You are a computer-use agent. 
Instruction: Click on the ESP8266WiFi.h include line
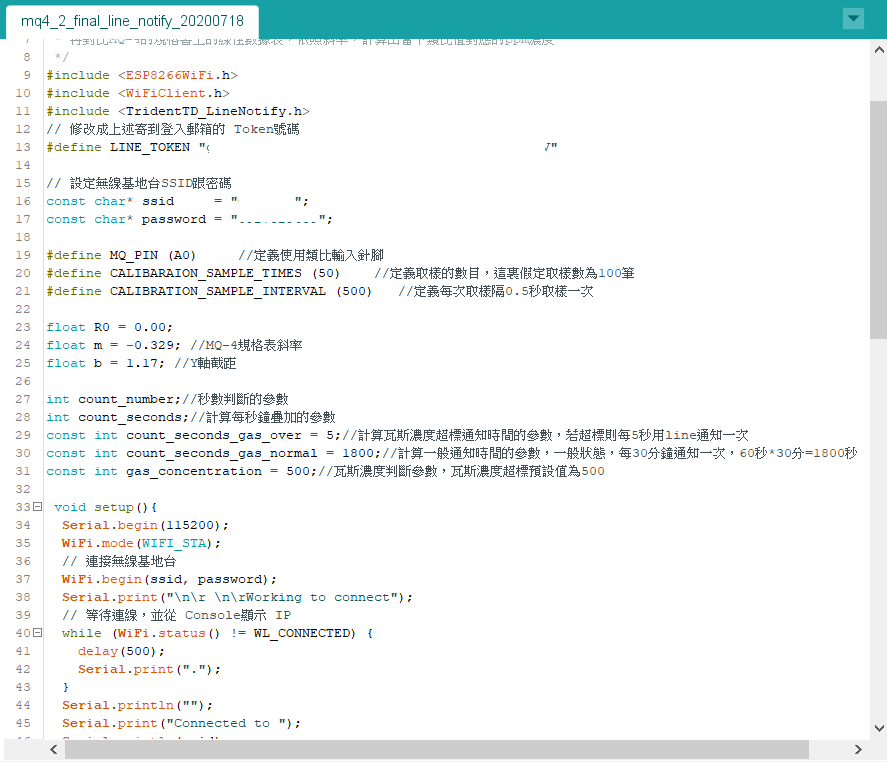click(142, 75)
